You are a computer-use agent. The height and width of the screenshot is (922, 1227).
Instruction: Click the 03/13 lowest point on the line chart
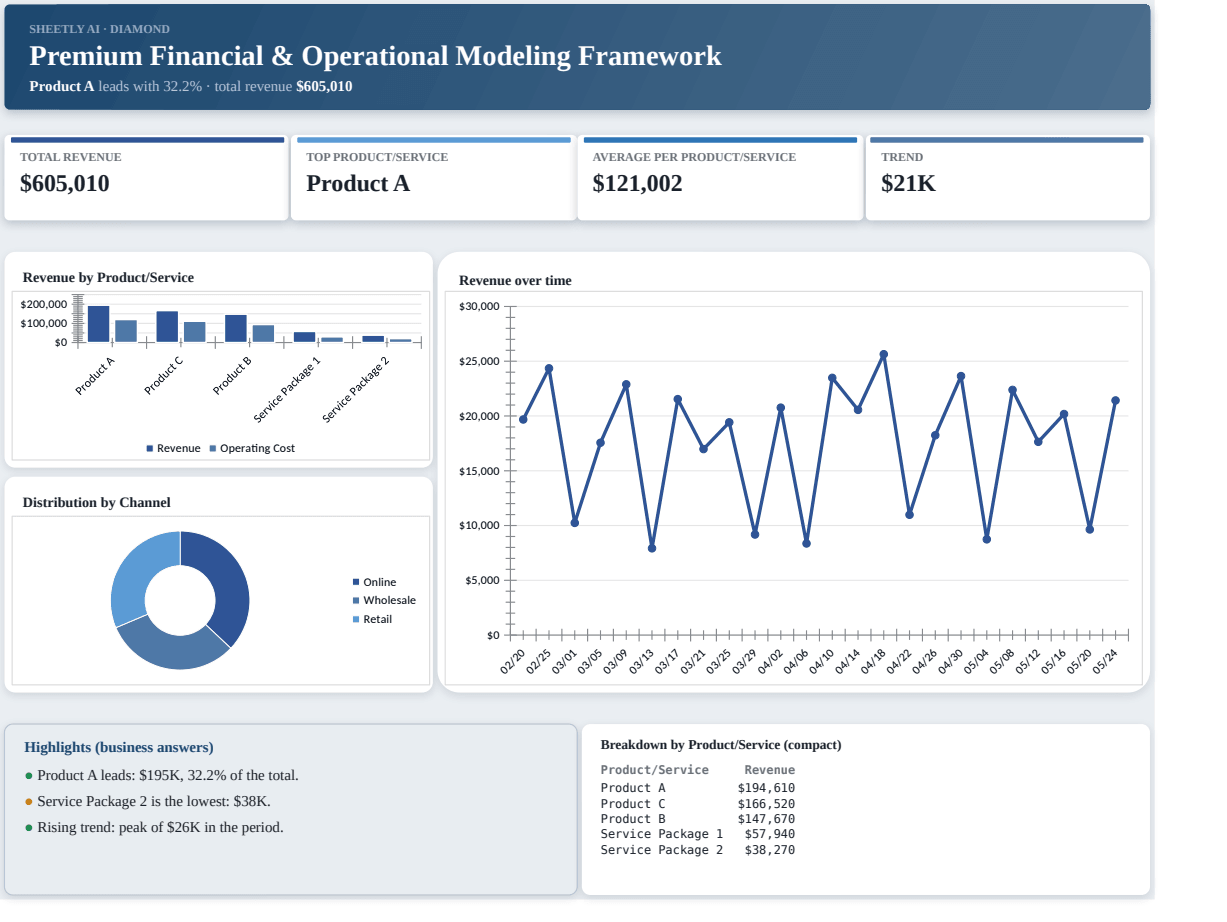pyautogui.click(x=652, y=548)
